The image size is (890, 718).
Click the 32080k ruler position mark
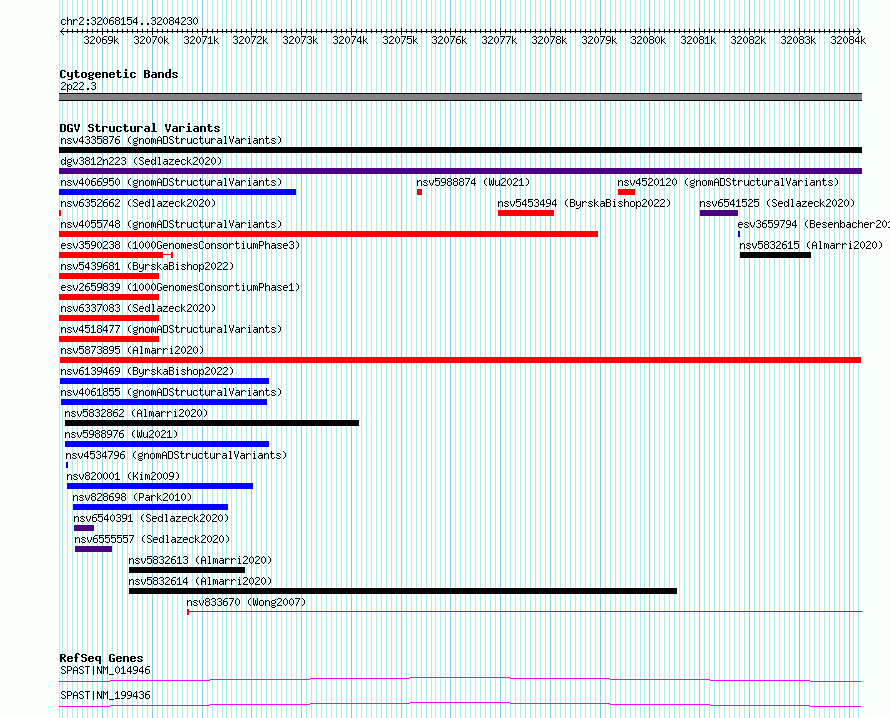648,40
